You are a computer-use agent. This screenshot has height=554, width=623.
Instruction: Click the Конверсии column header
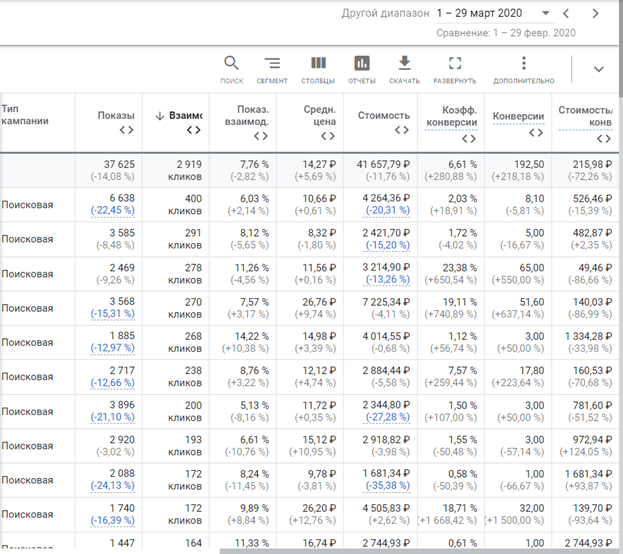pos(518,116)
